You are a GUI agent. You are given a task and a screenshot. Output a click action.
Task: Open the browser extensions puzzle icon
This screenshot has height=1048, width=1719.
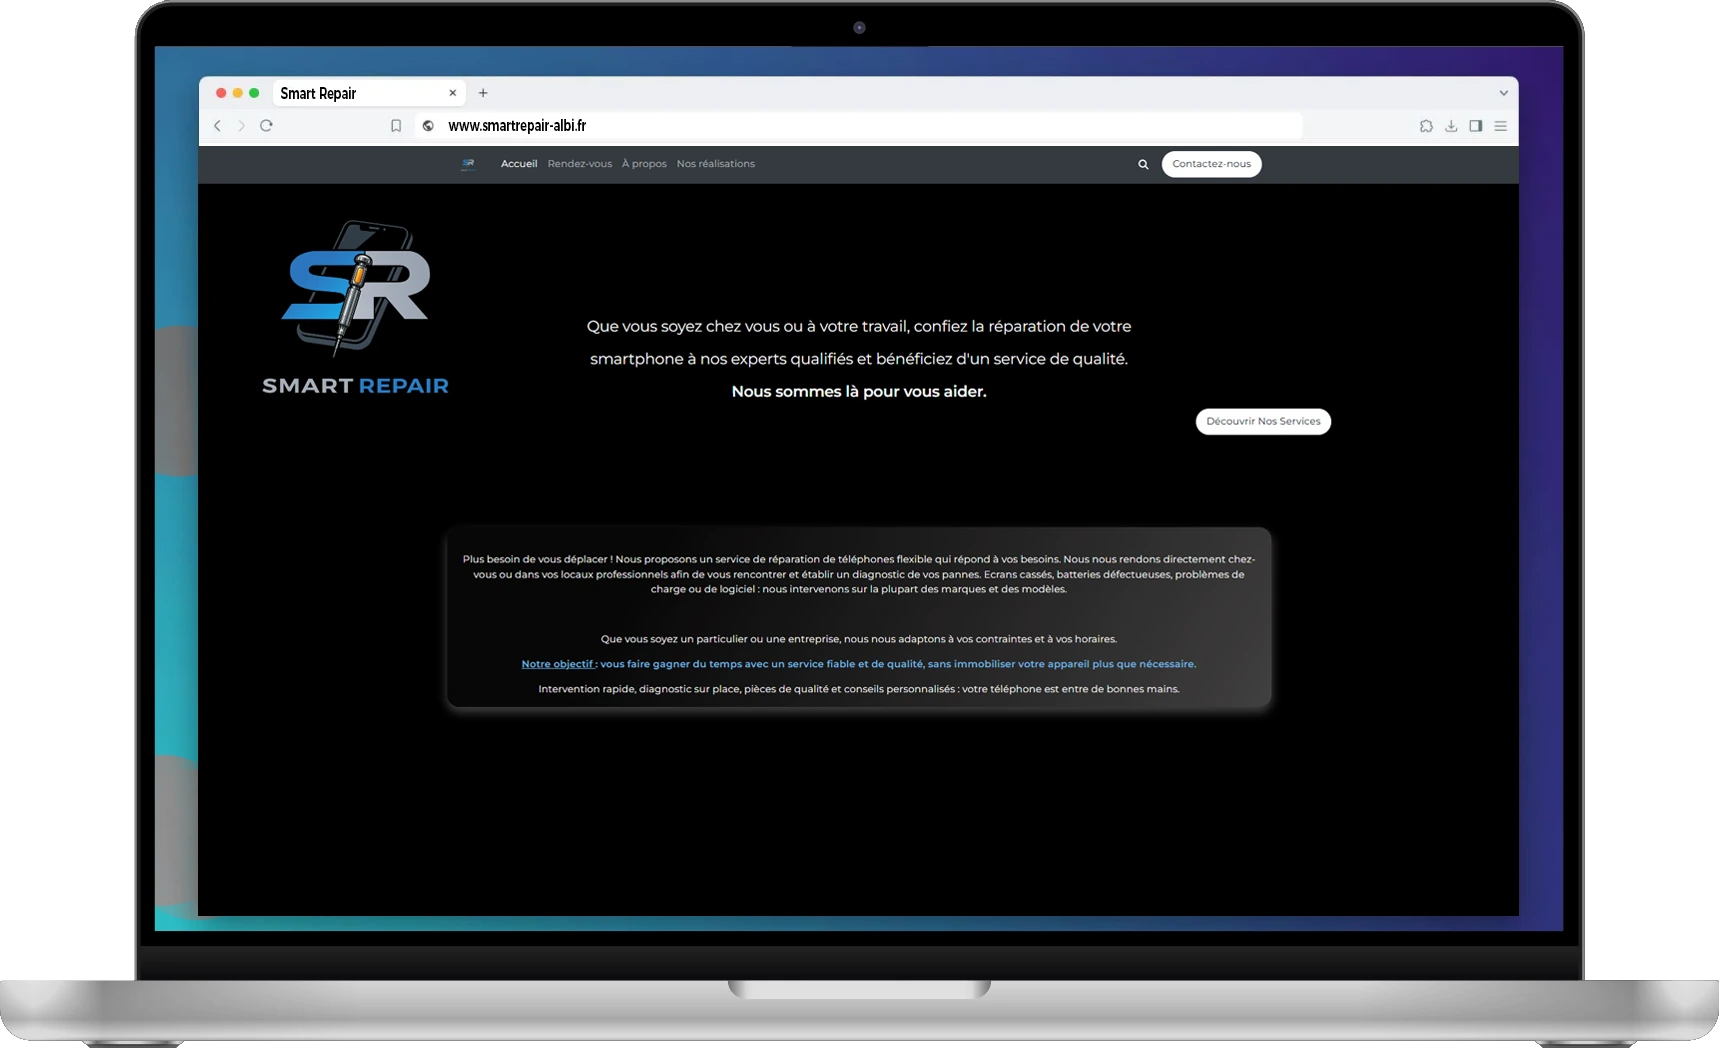coord(1426,126)
